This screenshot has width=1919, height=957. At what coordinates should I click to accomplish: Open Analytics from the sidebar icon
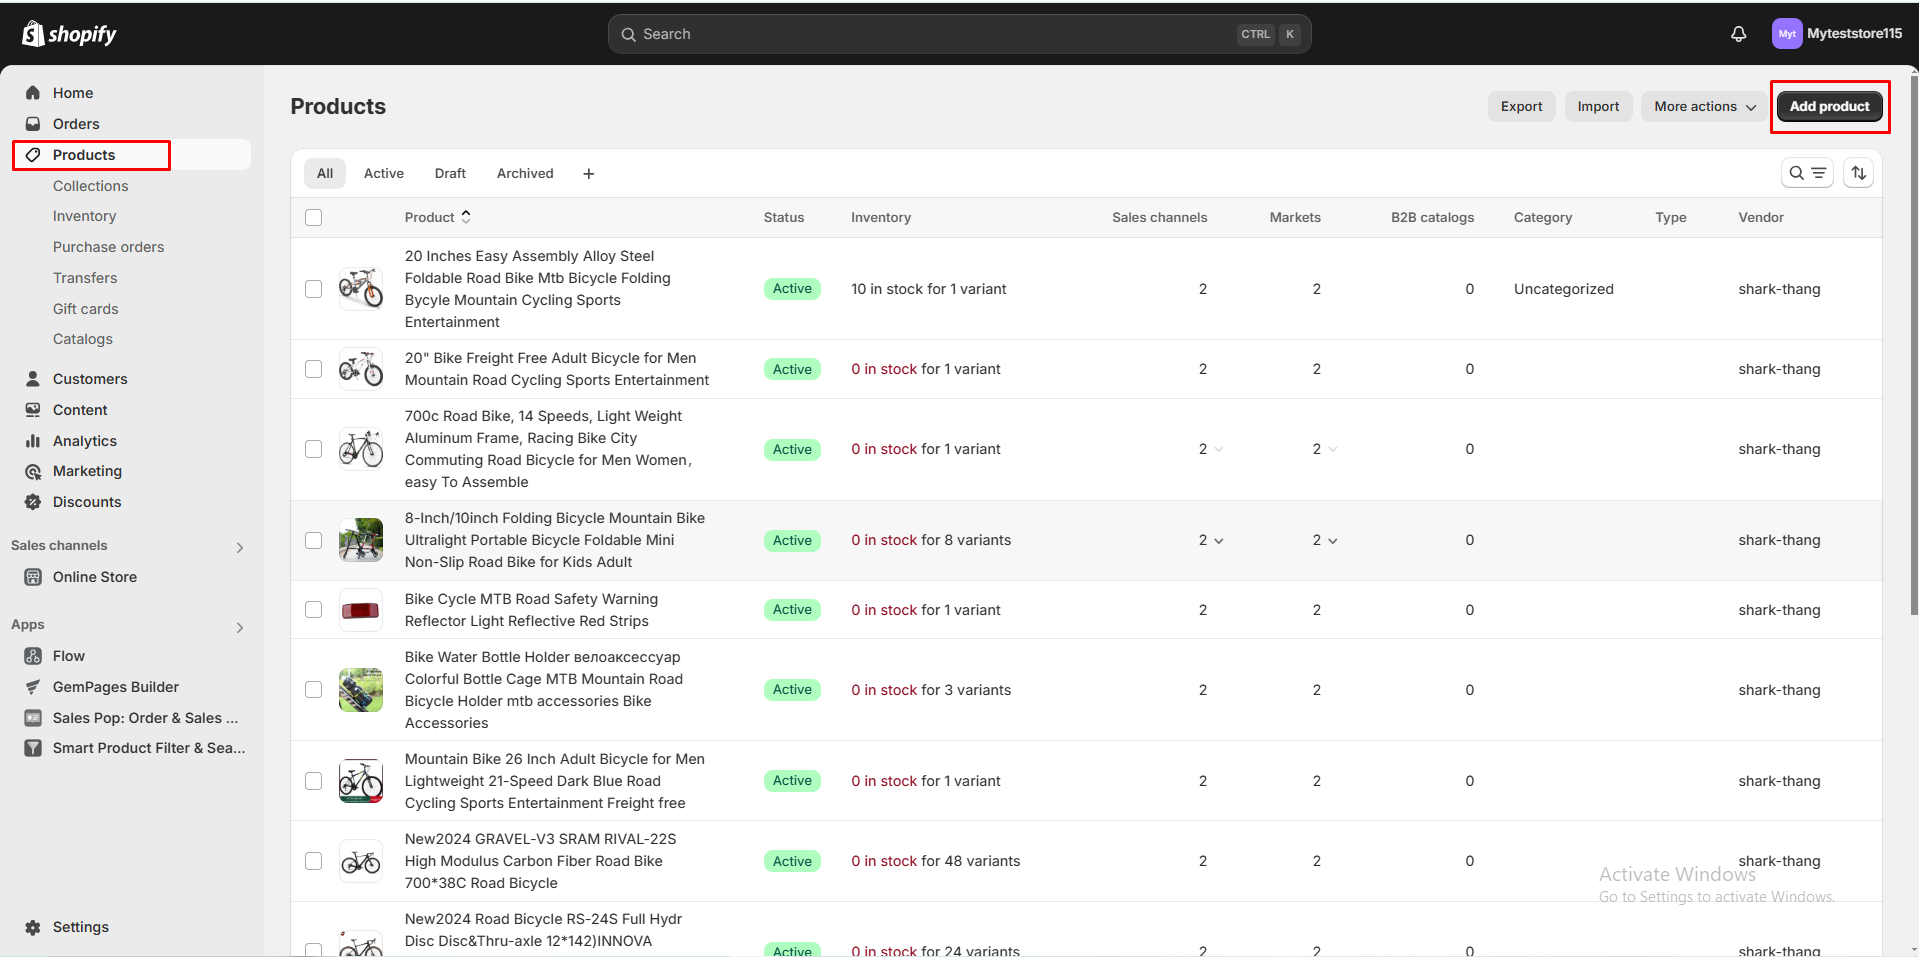click(33, 441)
